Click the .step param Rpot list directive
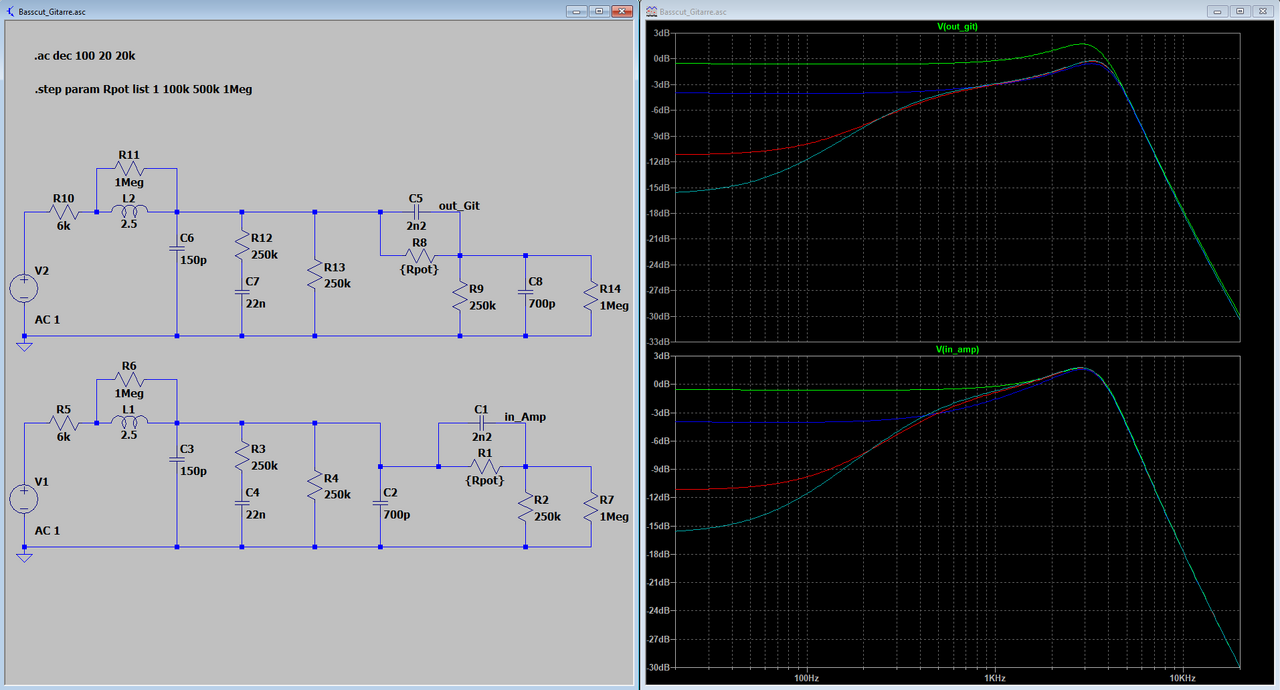 coord(142,89)
